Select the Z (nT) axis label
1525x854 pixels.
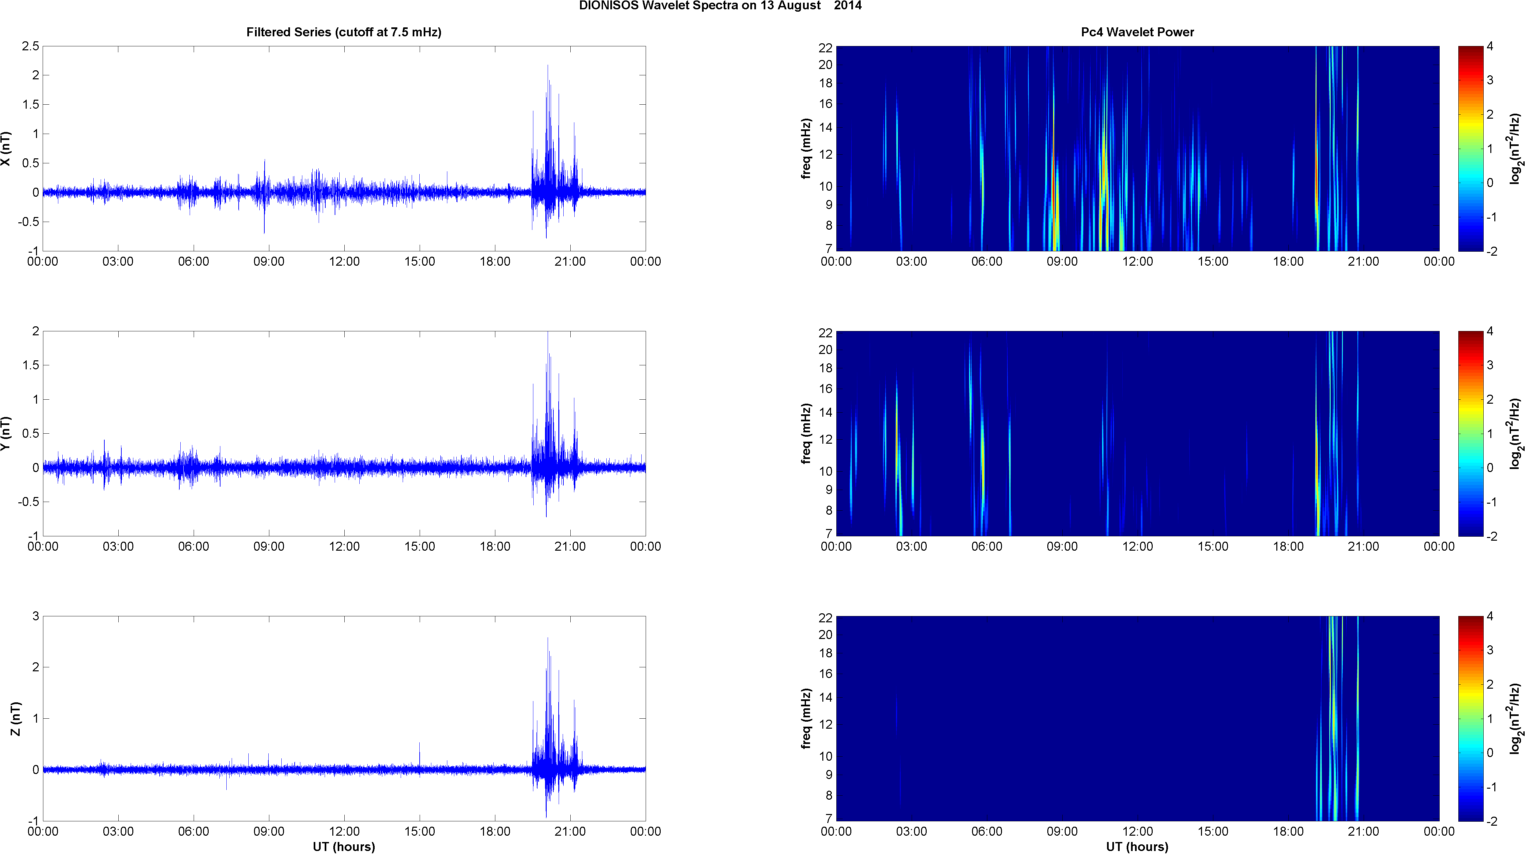click(15, 718)
